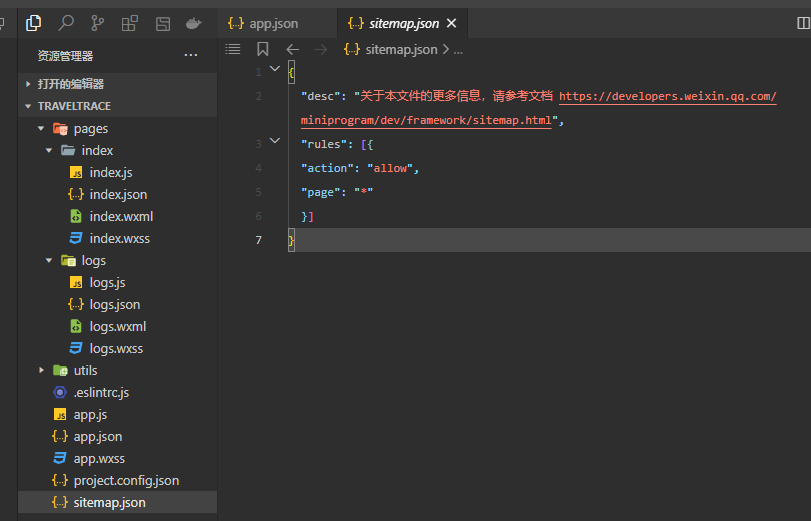Click the split editor icon
This screenshot has width=811, height=521.
[x=803, y=23]
